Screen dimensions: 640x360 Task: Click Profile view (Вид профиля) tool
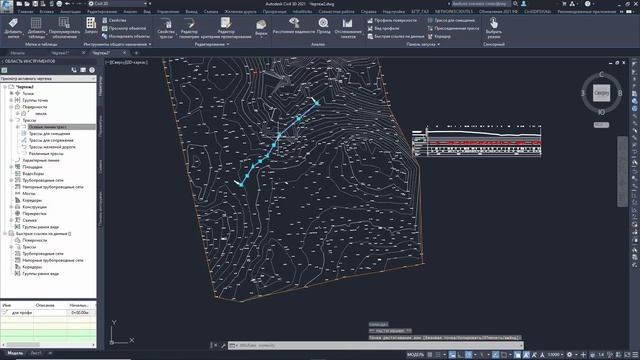(x=383, y=28)
